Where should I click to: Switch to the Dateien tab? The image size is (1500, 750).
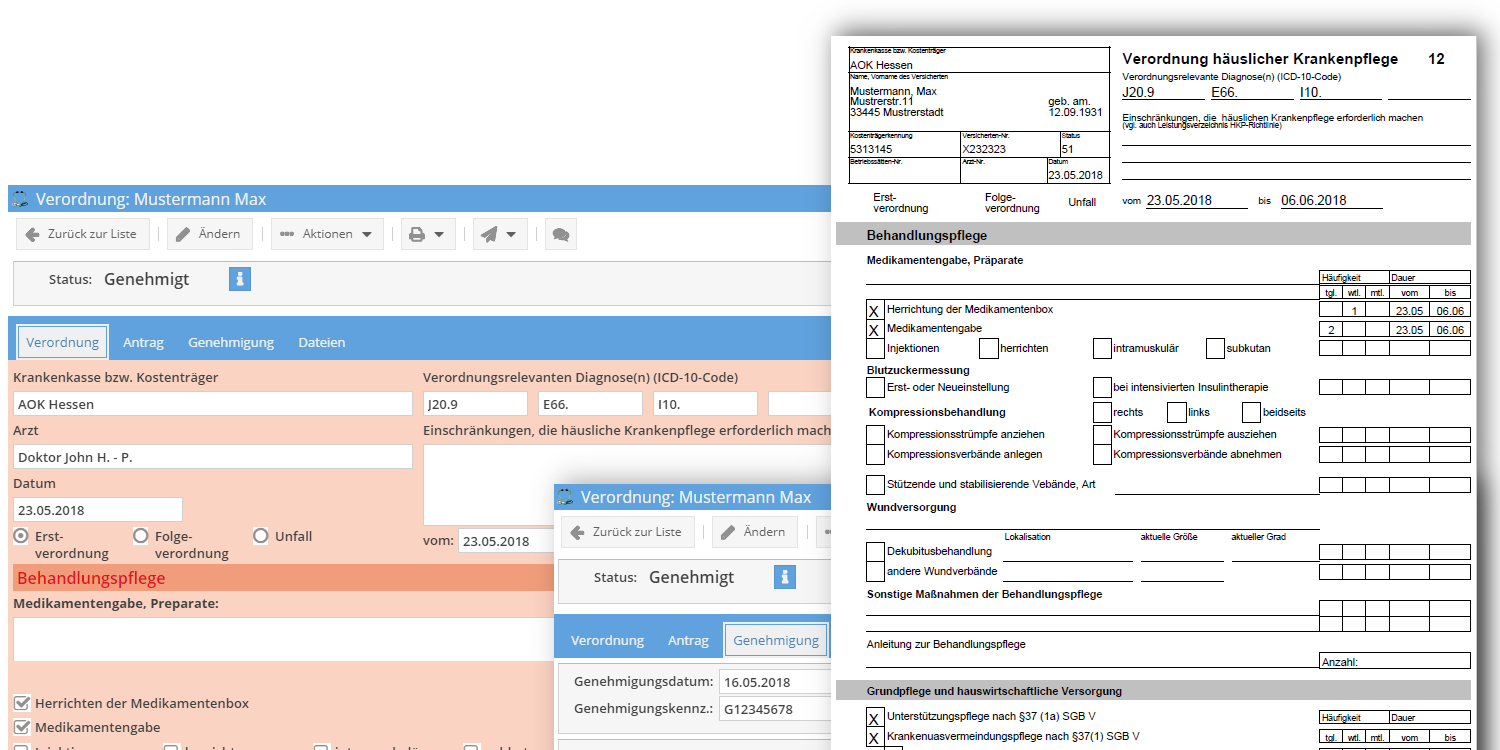(321, 342)
